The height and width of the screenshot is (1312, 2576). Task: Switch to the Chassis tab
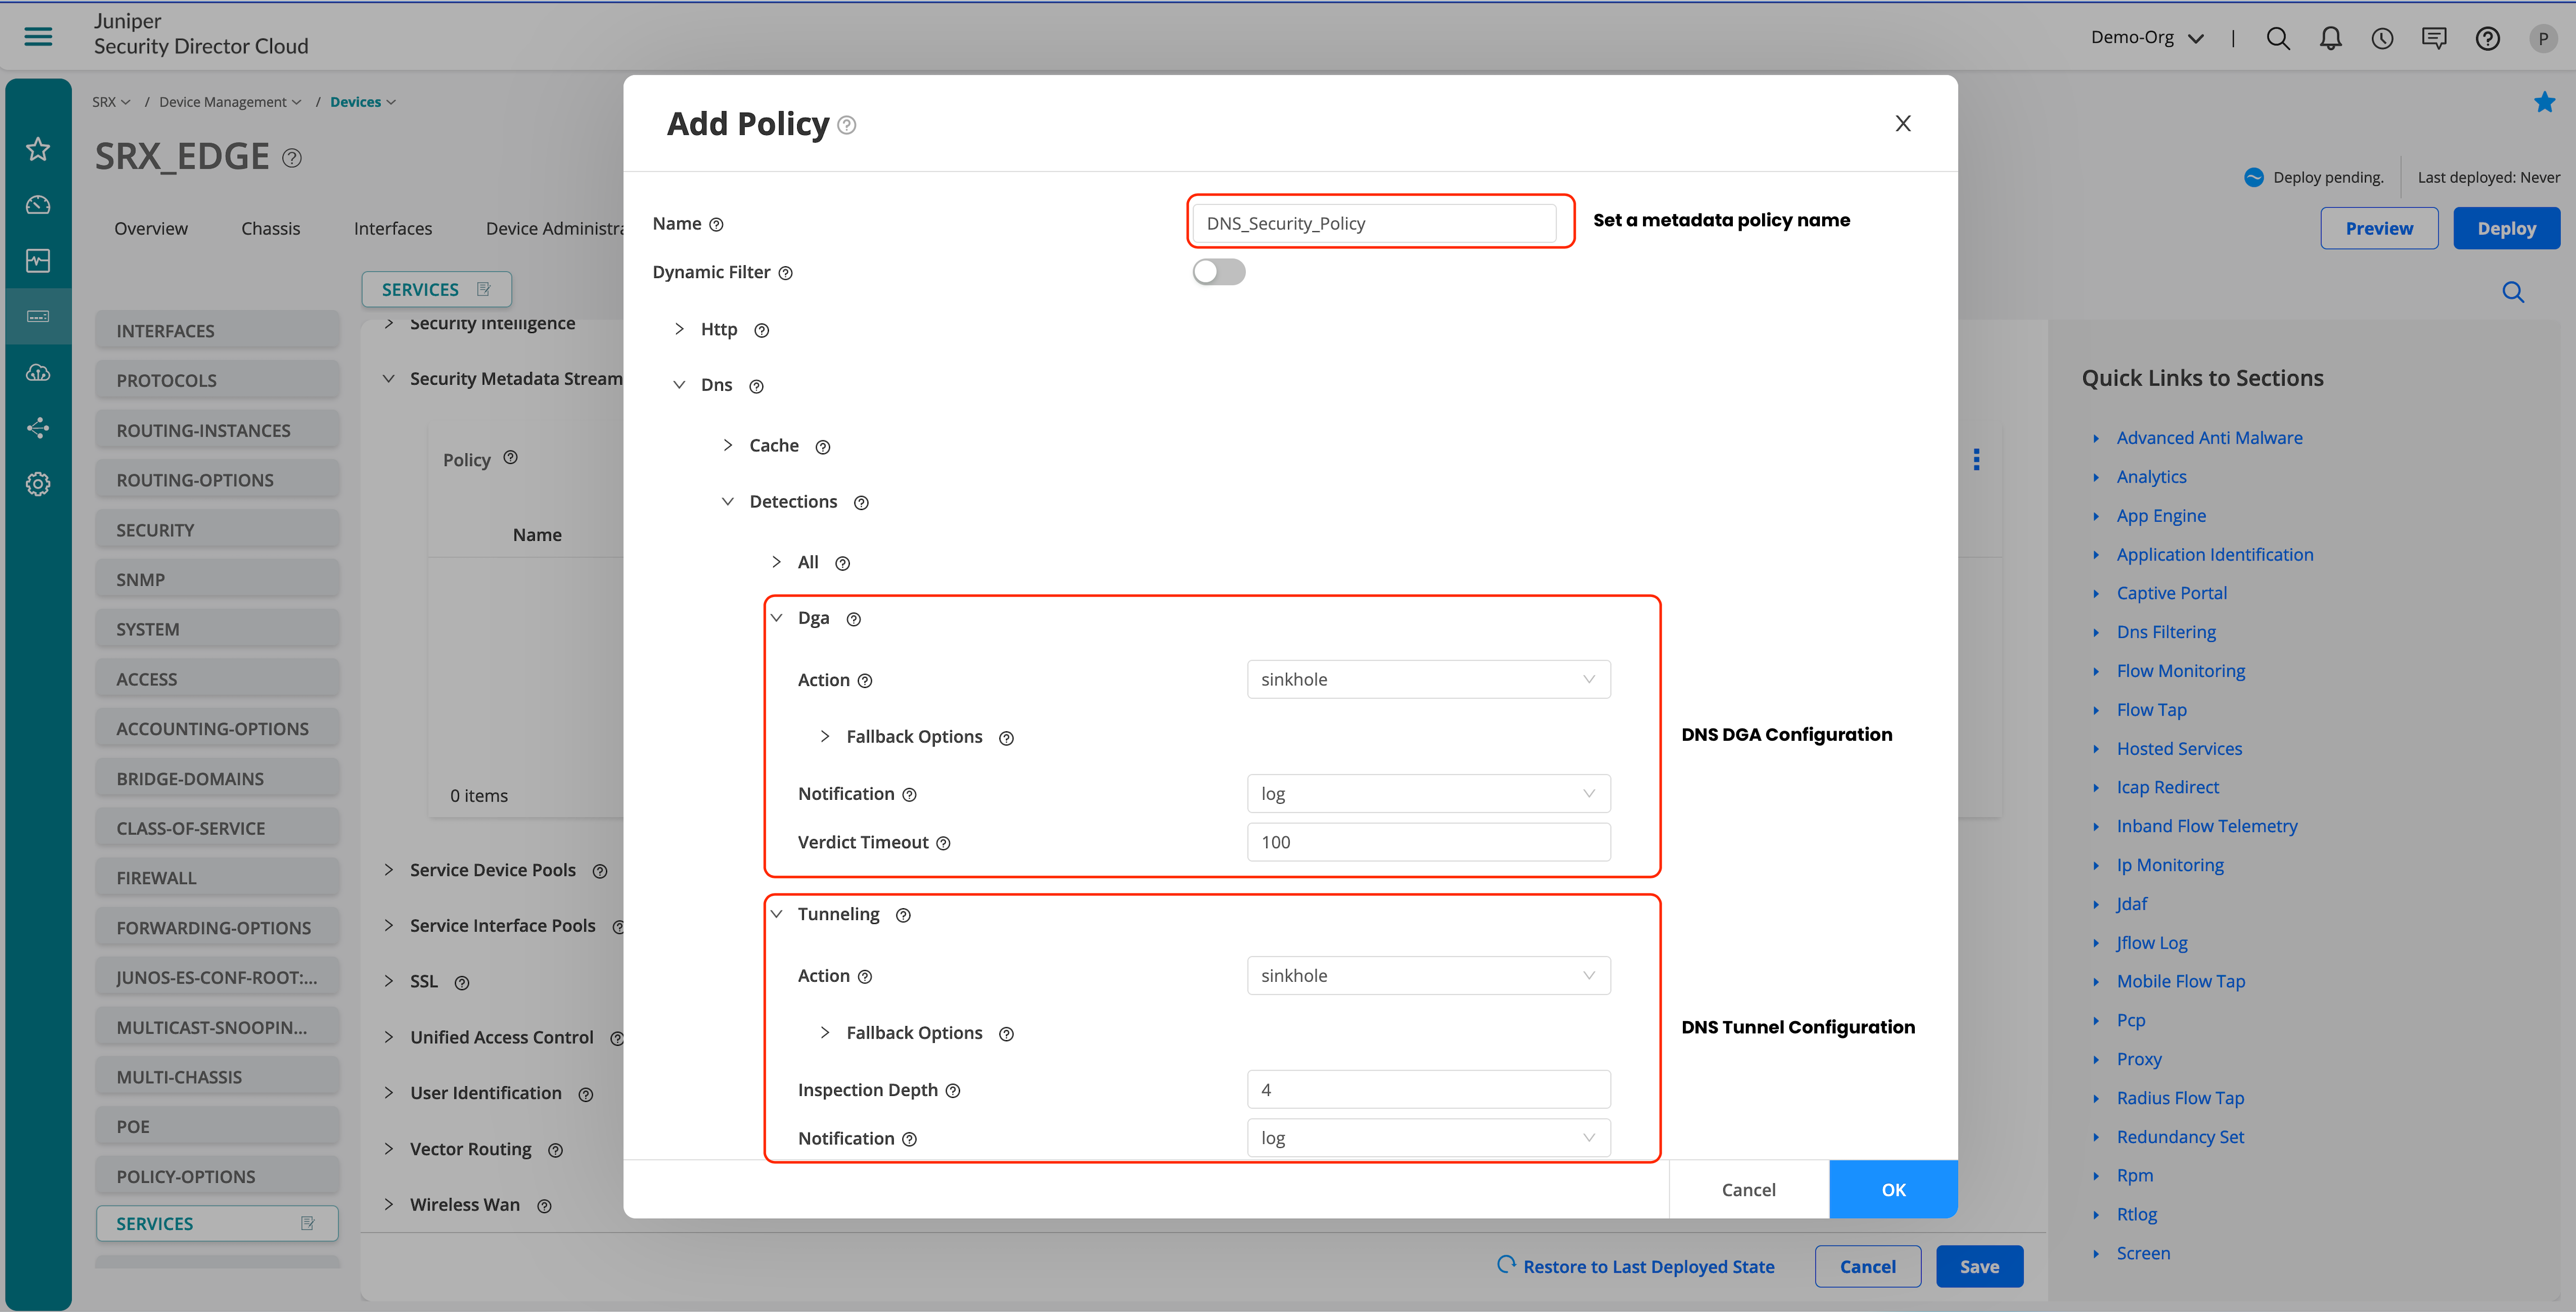point(270,228)
